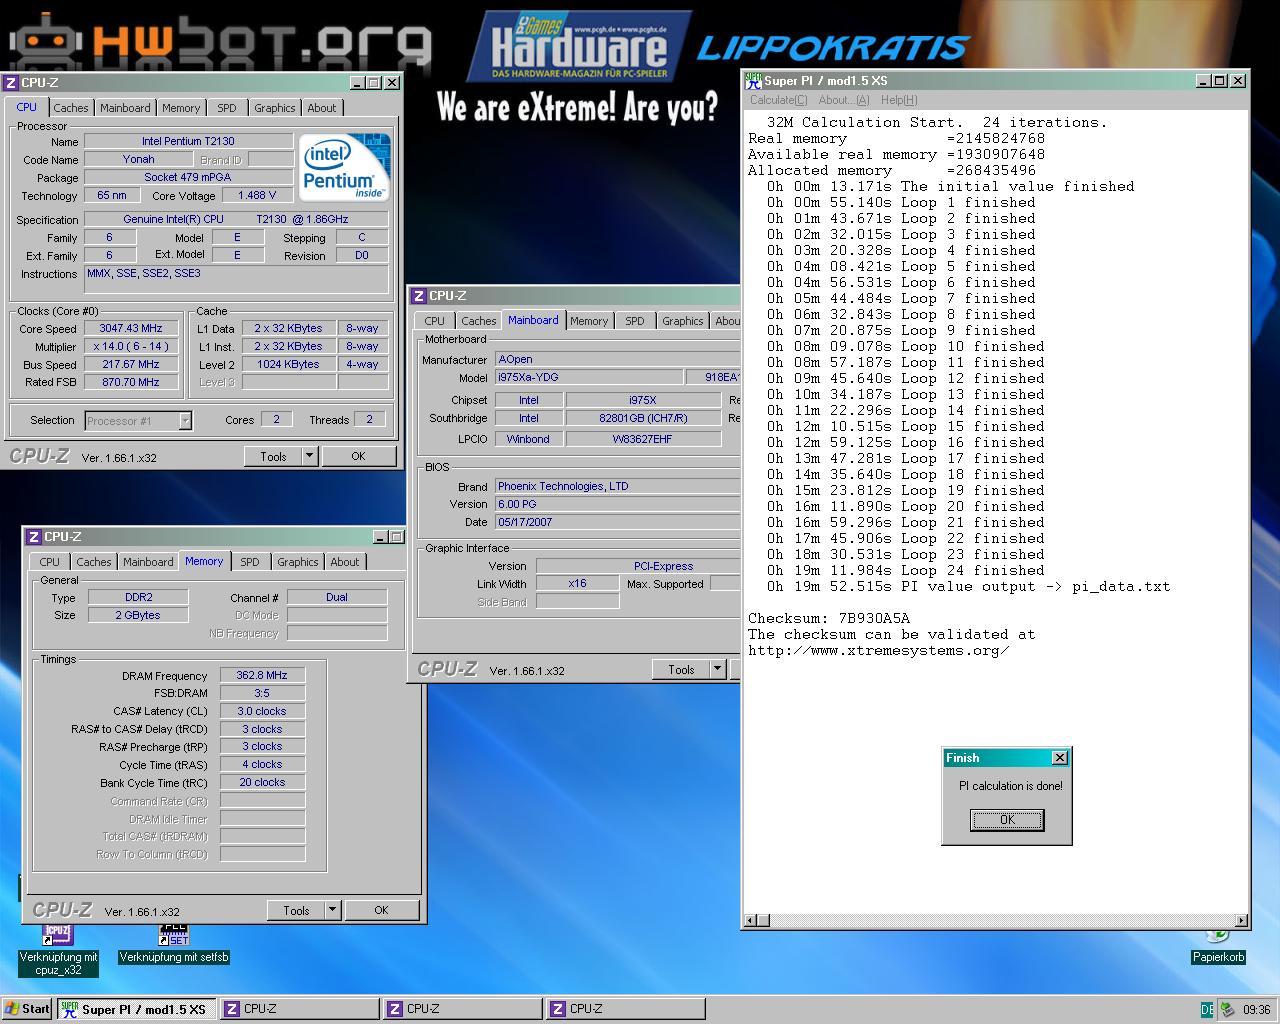1280x1024 pixels.
Task: Click the i975Xa-YDG model field
Action: [589, 377]
